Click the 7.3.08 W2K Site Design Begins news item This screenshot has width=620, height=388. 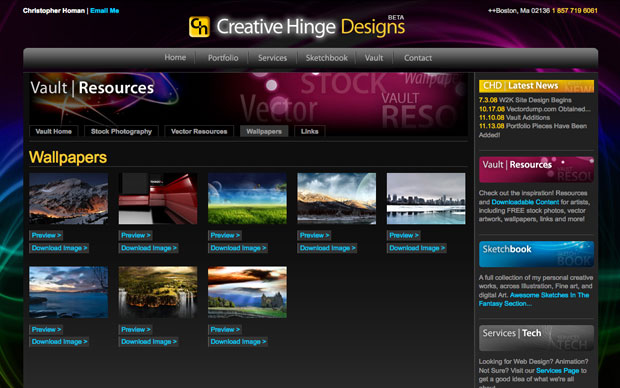525,100
